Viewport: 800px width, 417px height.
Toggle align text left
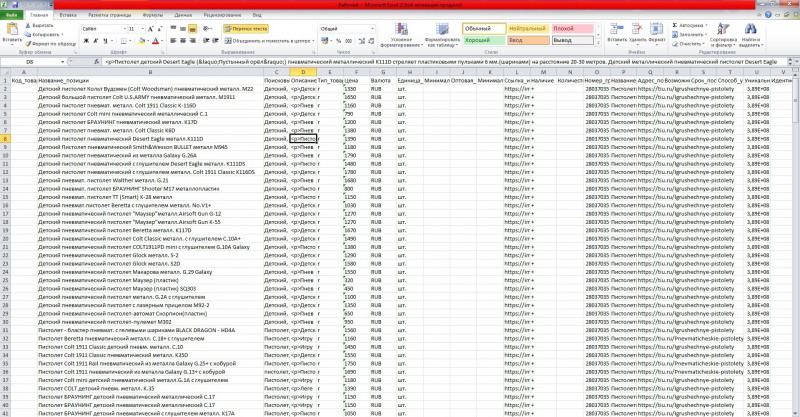(x=173, y=41)
